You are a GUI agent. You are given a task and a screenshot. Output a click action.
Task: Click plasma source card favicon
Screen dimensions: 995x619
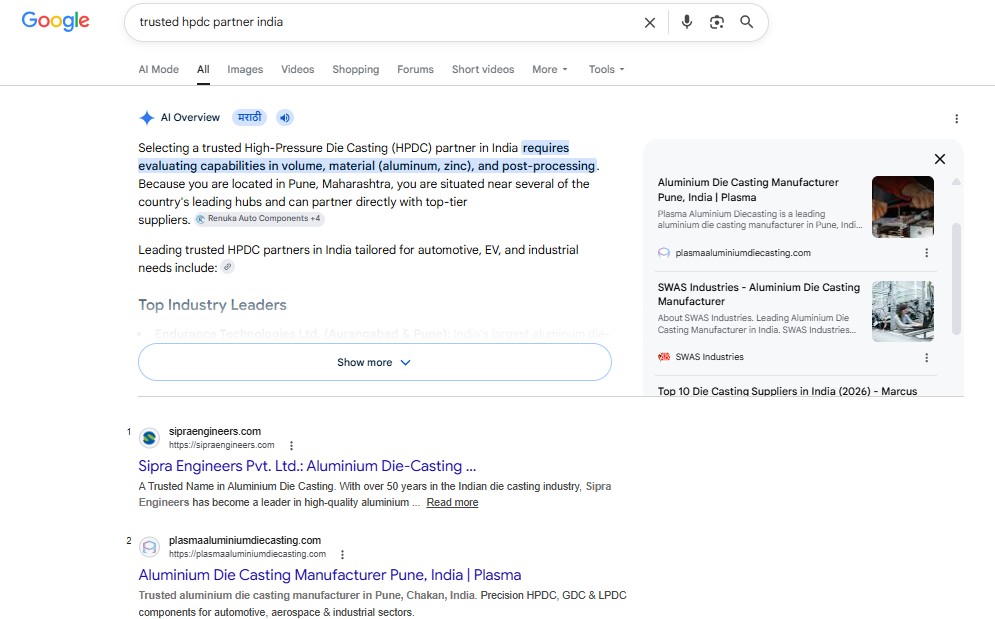coord(664,253)
